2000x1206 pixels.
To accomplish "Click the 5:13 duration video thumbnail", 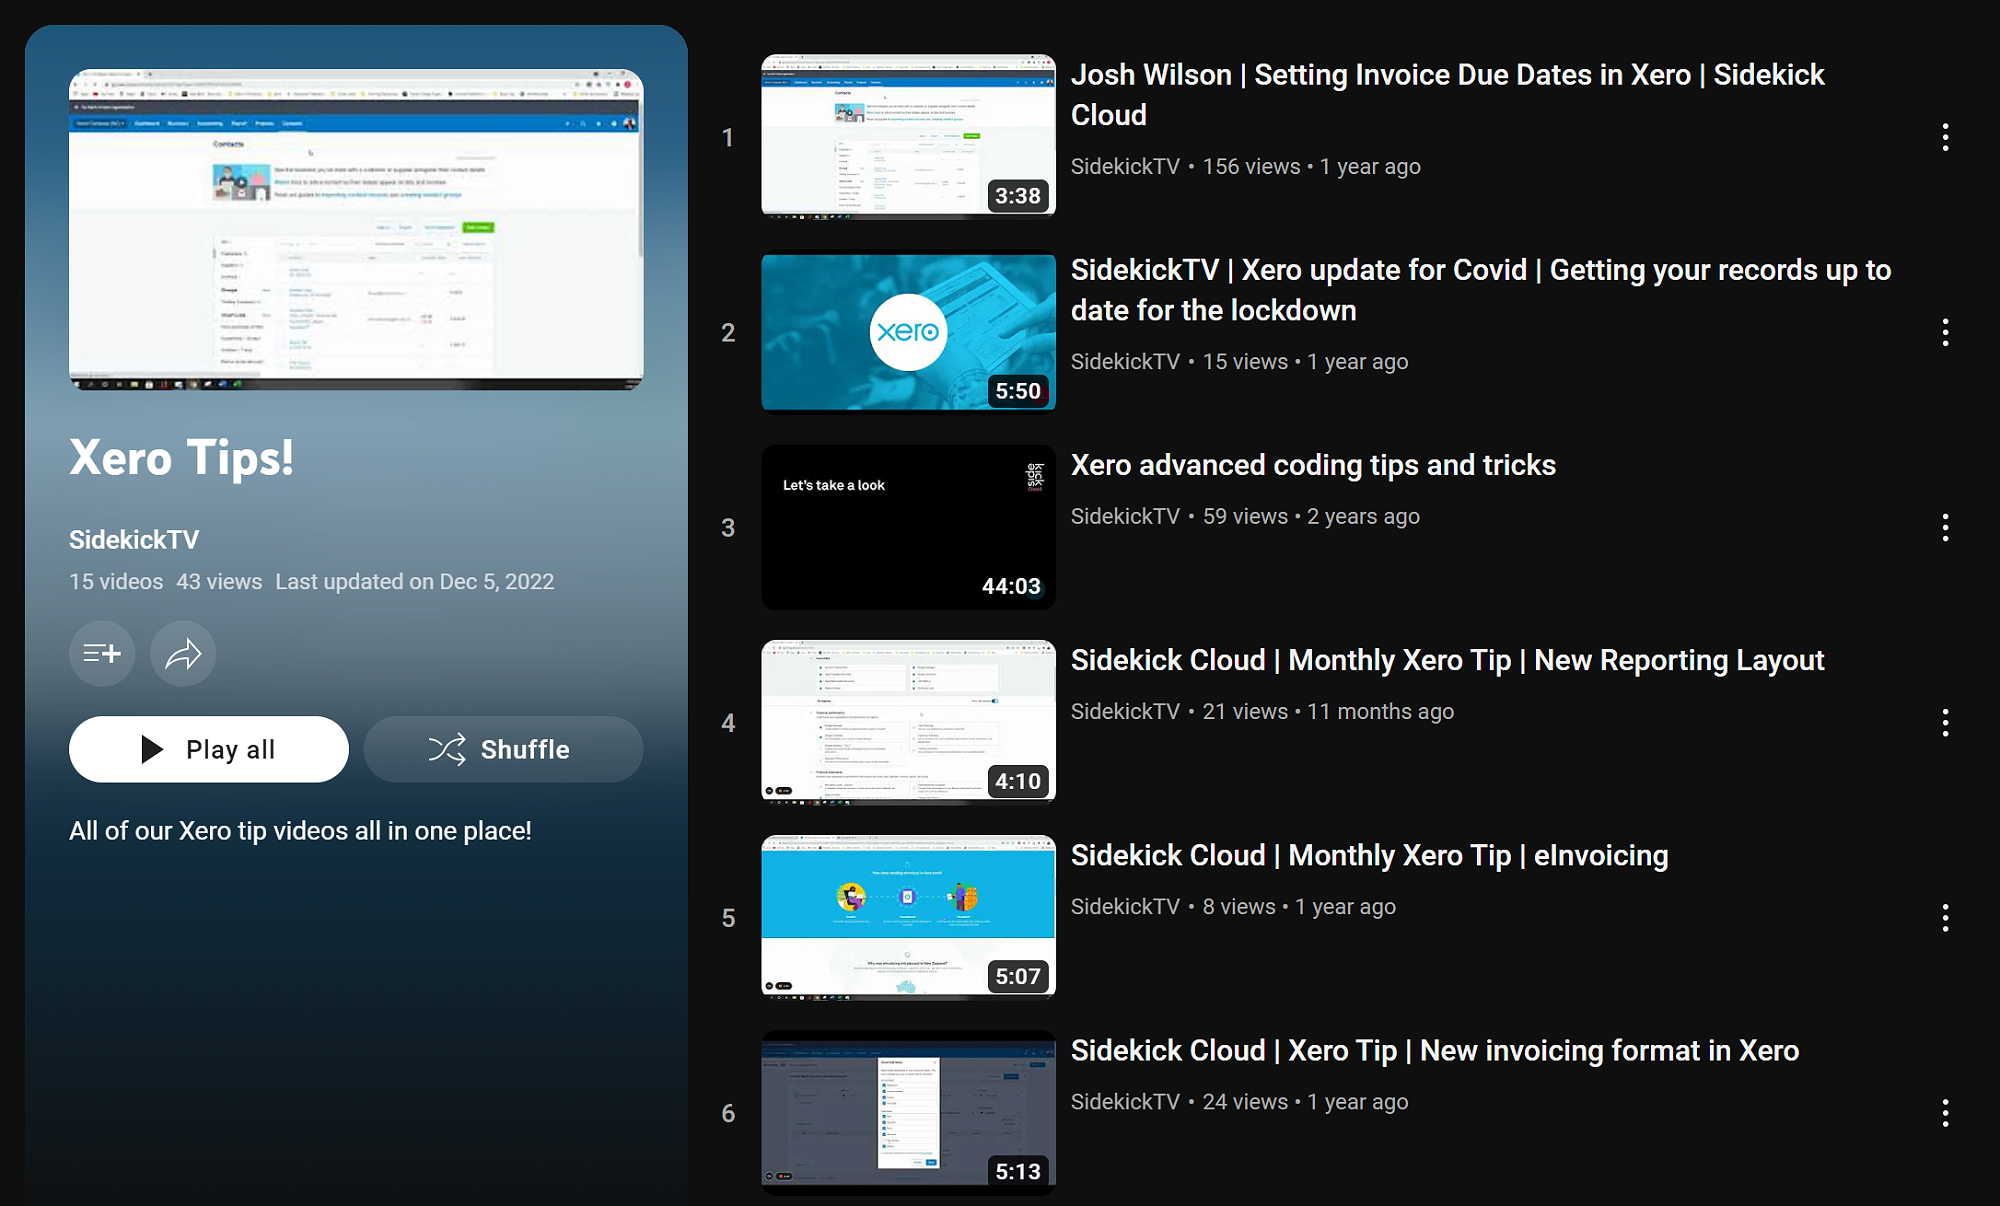I will click(908, 1112).
